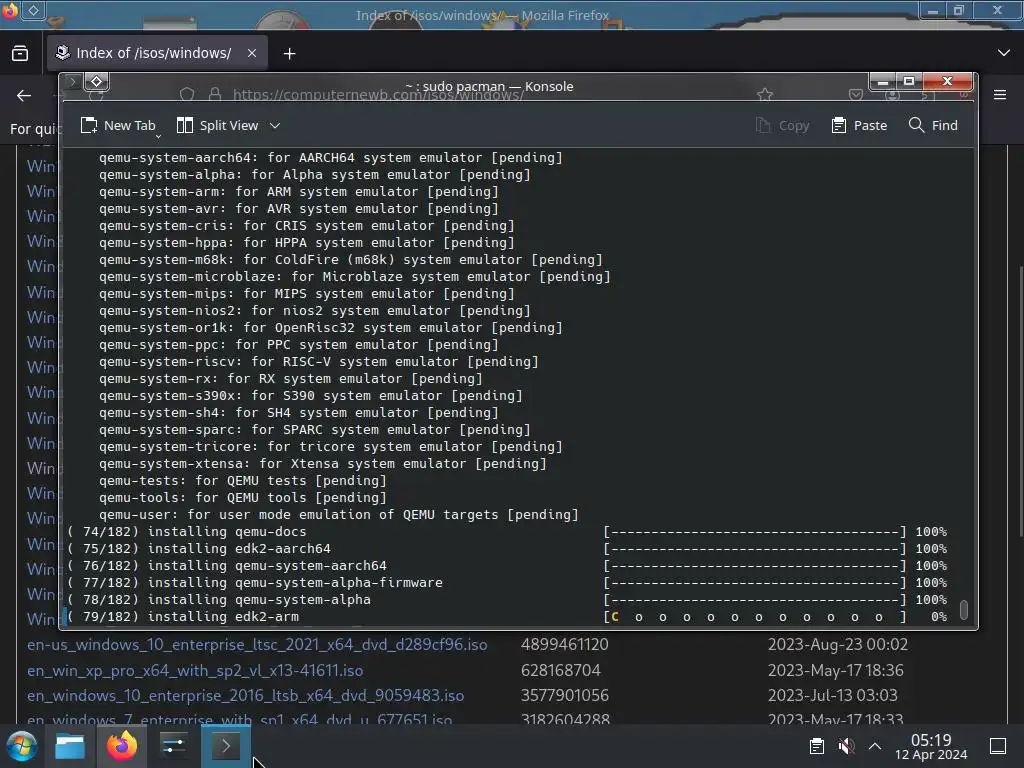Click the Konsole terminal scrollbar handle
Image resolution: width=1024 pixels, height=768 pixels.
pyautogui.click(x=963, y=609)
